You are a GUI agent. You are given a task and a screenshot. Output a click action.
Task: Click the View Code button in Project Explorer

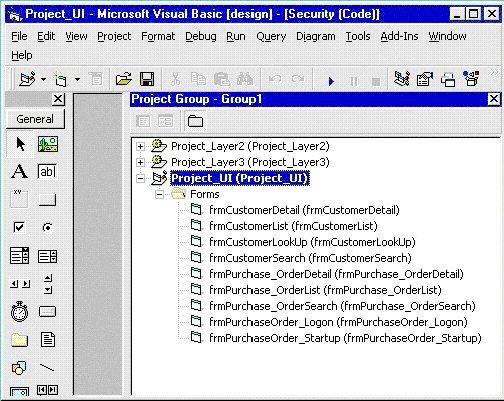[143, 121]
